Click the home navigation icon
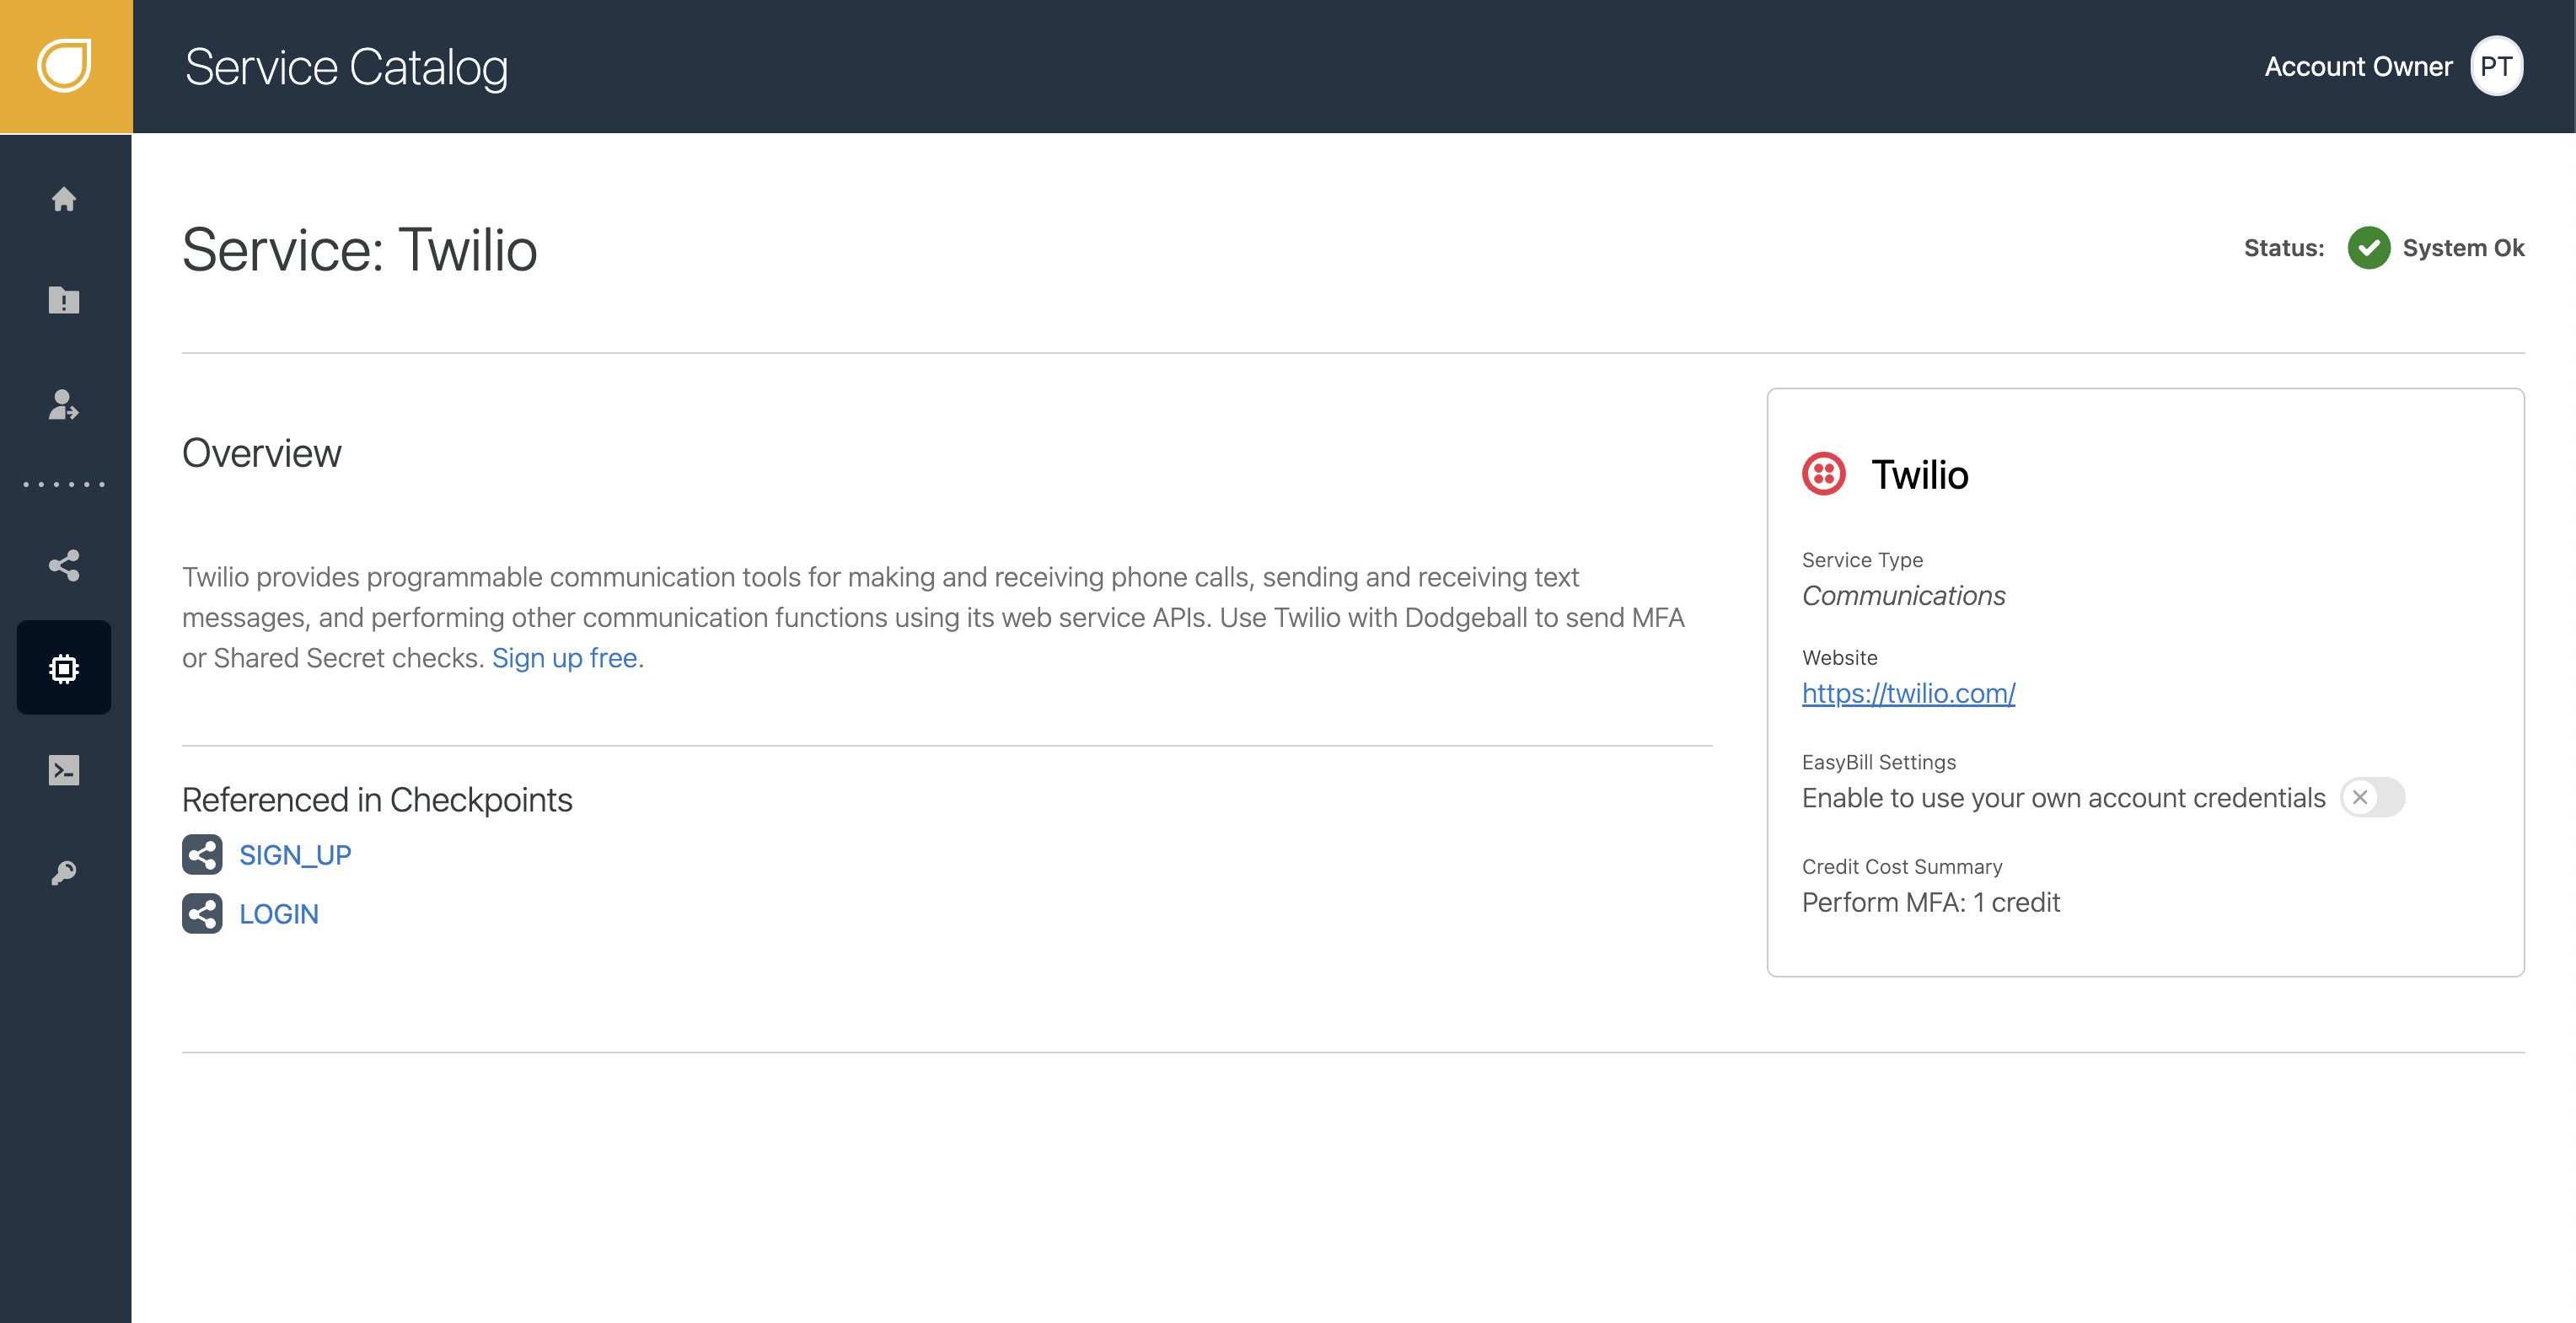Screen dimensions: 2576x1323 pyautogui.click(x=66, y=197)
